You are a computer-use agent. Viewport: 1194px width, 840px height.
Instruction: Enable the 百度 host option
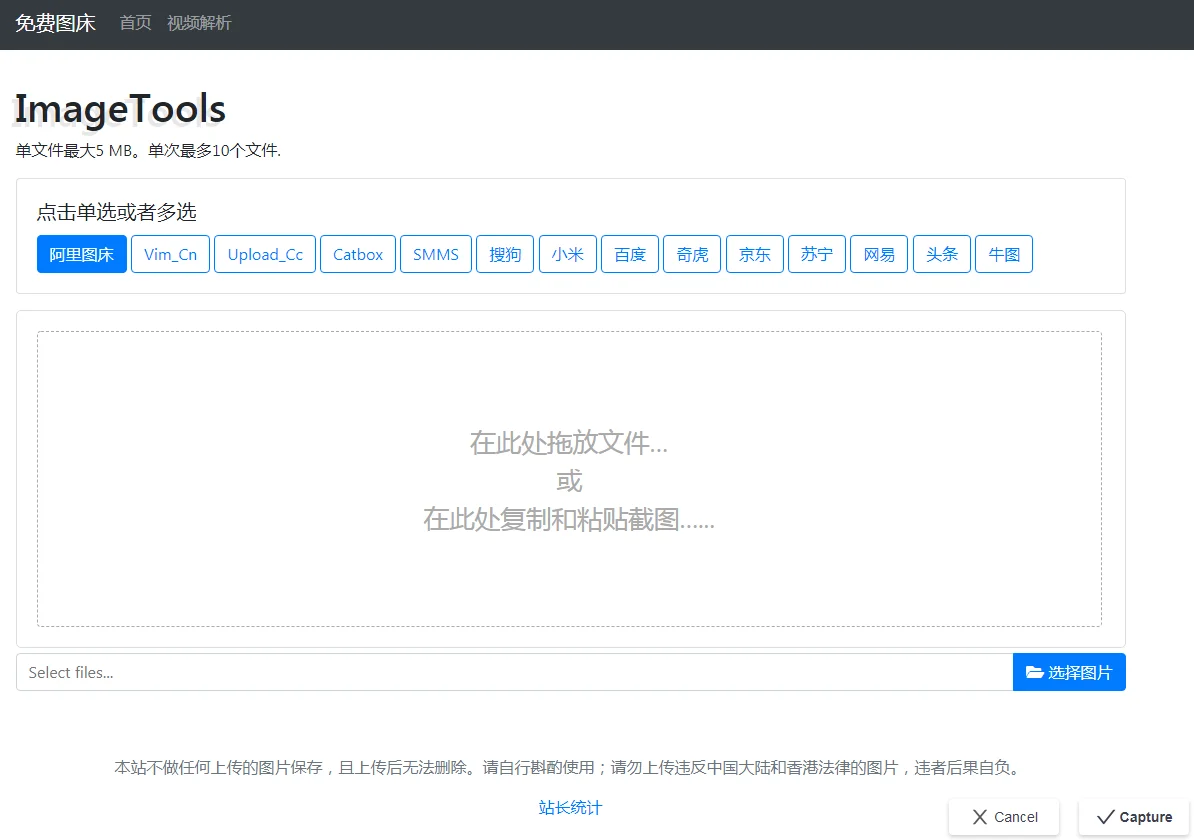630,254
